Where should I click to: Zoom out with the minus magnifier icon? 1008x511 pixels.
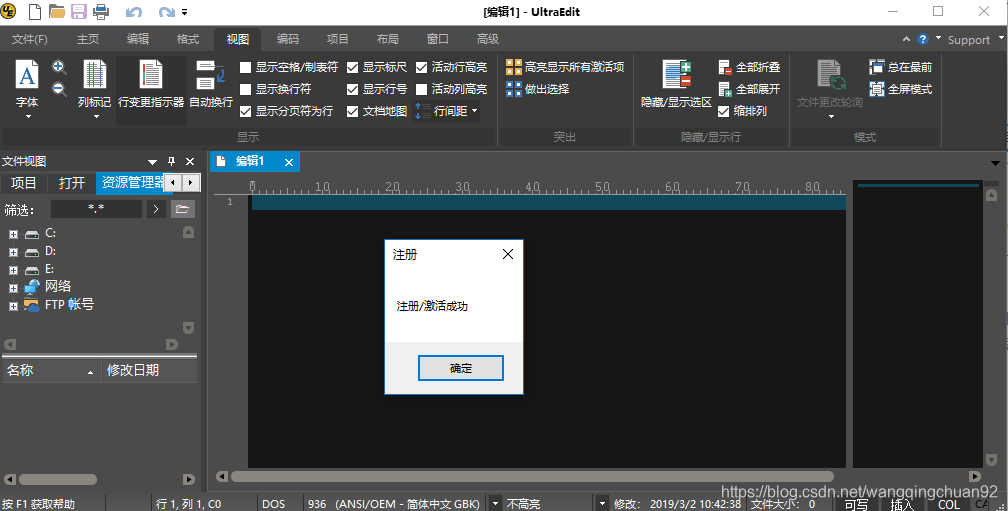(59, 89)
